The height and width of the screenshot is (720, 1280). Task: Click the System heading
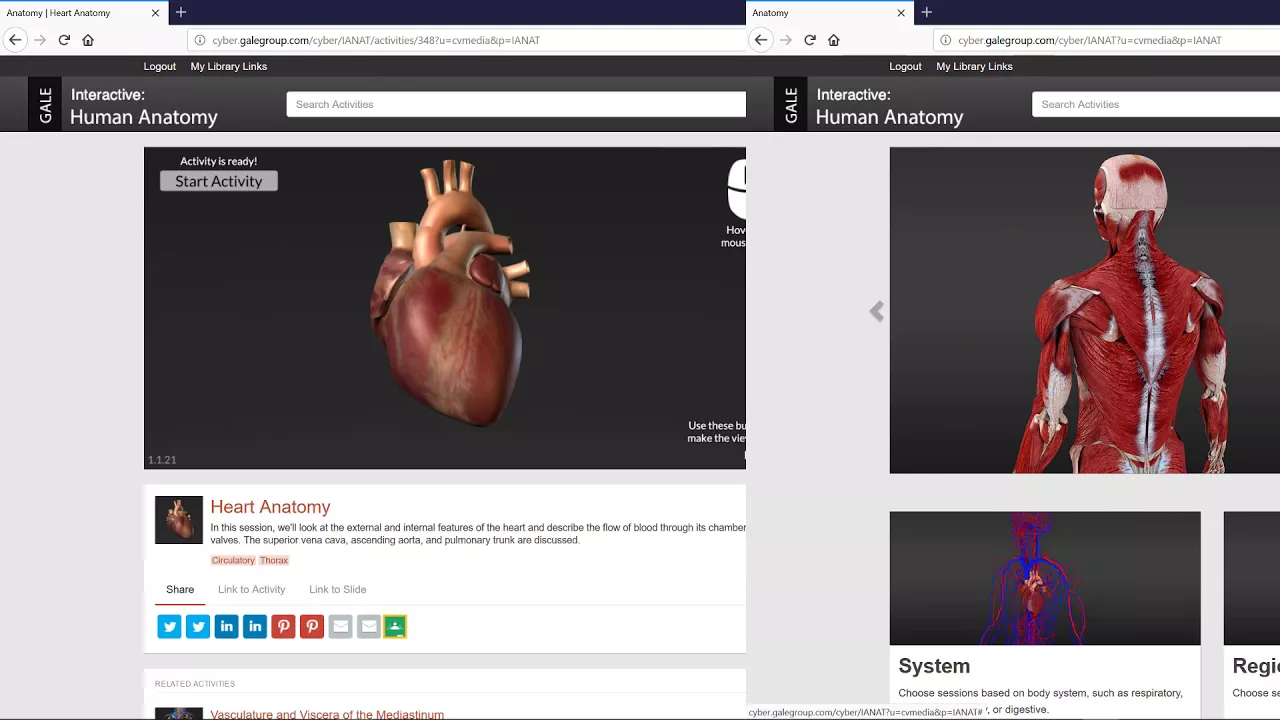click(x=934, y=666)
